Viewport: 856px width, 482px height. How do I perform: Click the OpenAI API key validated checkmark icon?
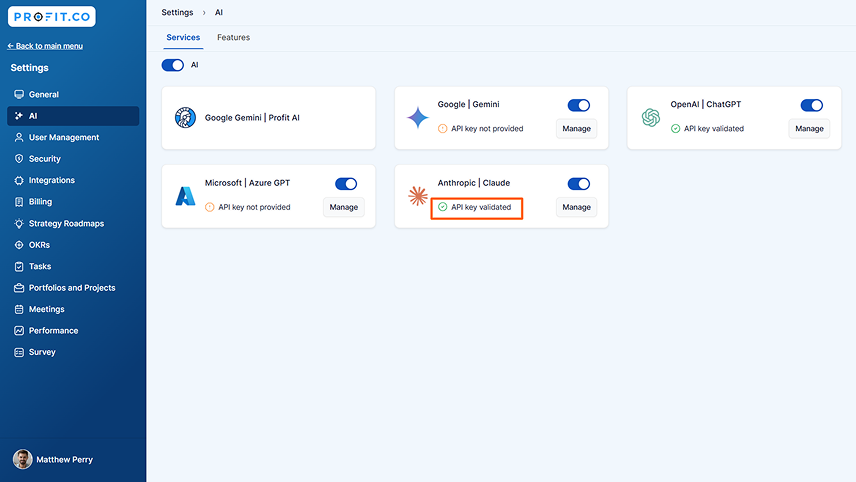point(675,129)
